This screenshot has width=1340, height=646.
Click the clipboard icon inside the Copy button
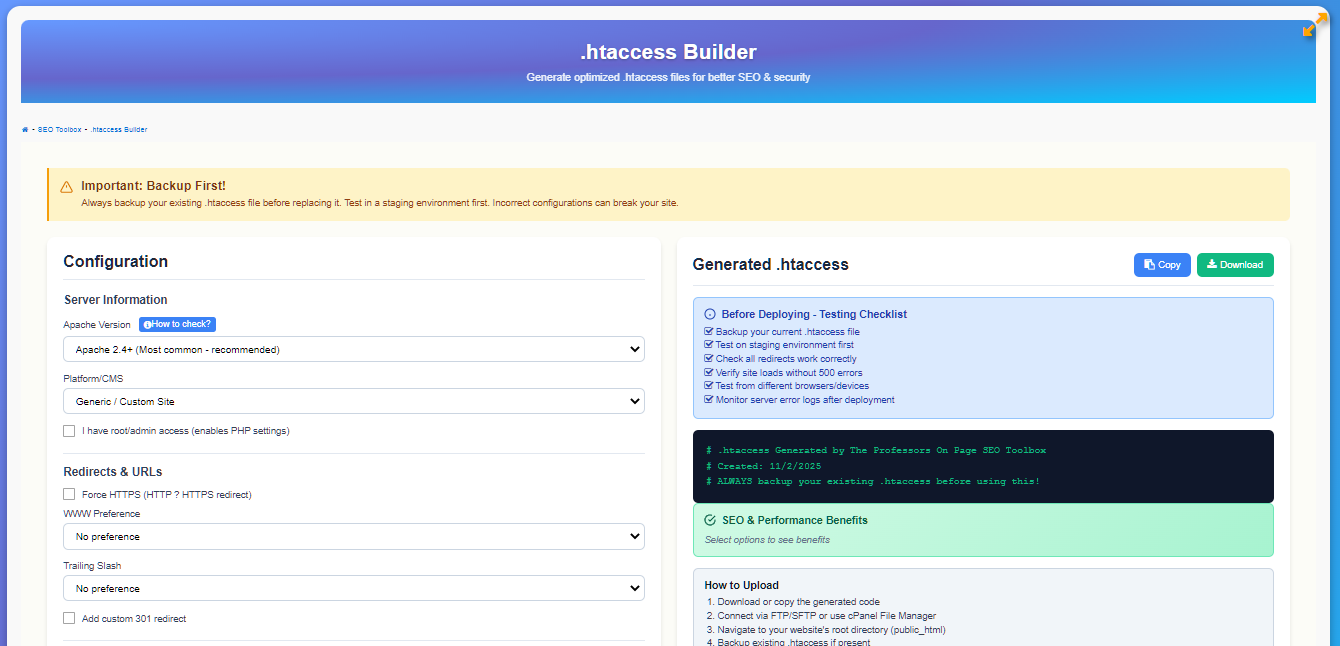click(1148, 264)
